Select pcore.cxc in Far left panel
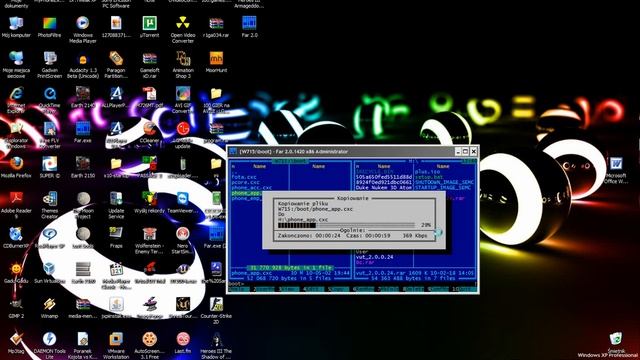 [246, 182]
